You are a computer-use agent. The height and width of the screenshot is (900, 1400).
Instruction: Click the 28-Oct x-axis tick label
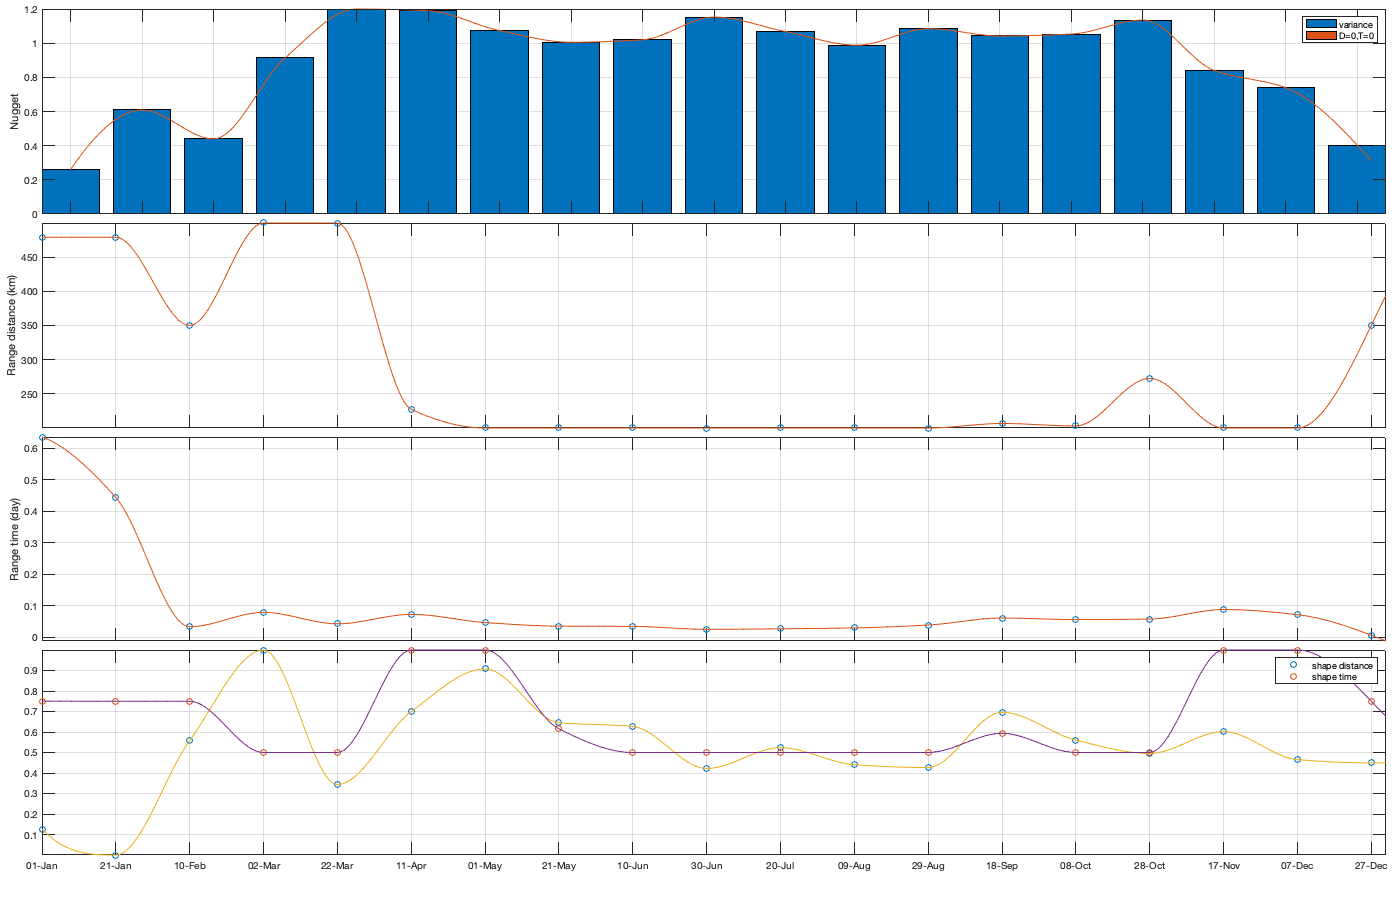pyautogui.click(x=1149, y=866)
